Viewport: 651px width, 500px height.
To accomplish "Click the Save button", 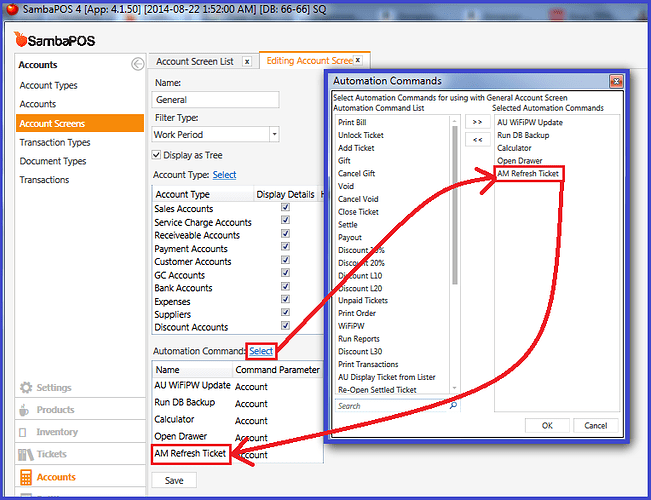I will point(174,480).
